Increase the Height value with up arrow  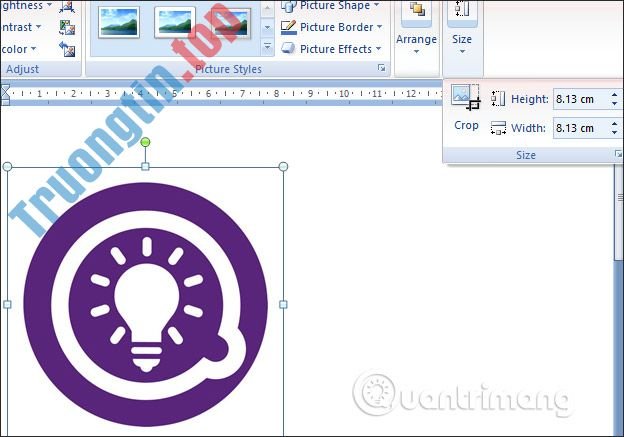(x=615, y=95)
